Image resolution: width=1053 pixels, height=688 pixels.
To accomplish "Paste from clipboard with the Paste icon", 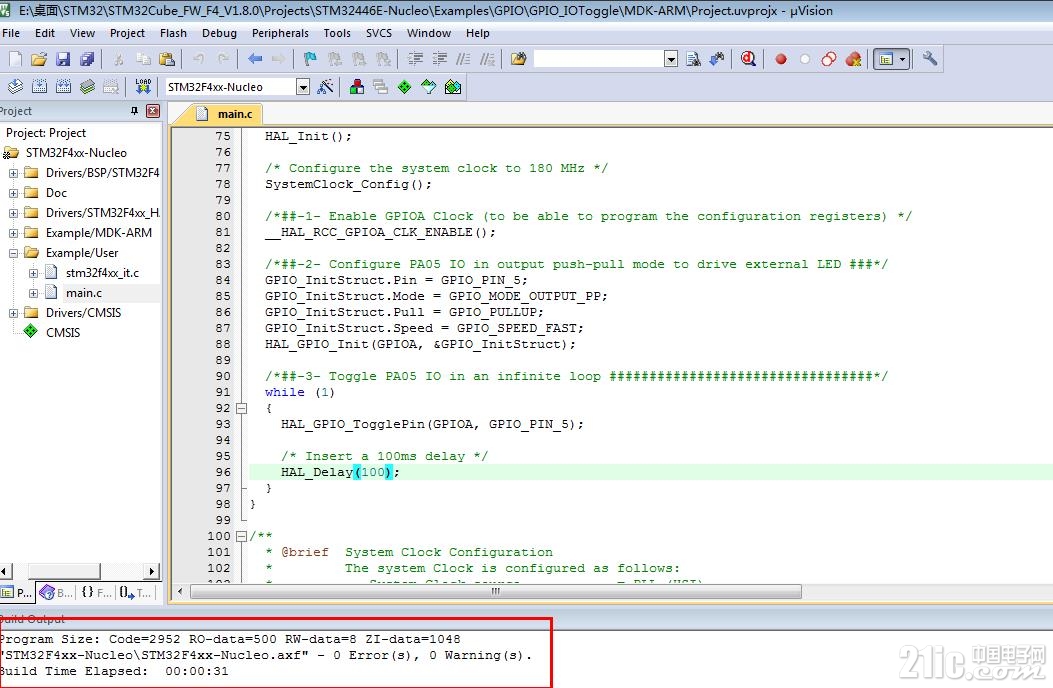I will coord(167,59).
